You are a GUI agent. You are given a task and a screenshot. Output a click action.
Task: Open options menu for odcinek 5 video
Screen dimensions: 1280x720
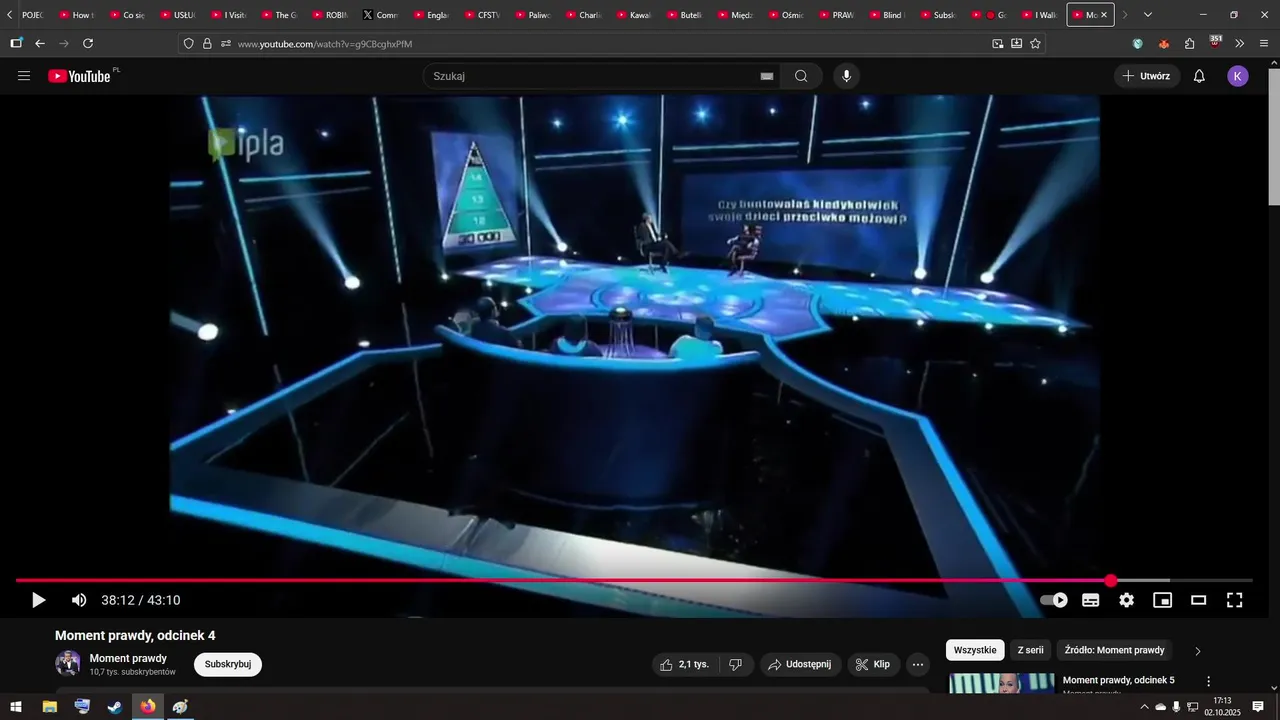1208,681
